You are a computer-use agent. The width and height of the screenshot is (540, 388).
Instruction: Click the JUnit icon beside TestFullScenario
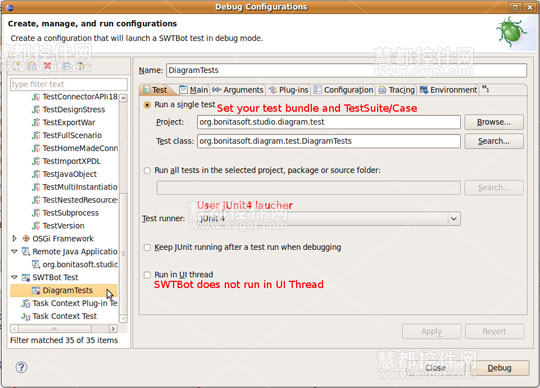point(36,135)
